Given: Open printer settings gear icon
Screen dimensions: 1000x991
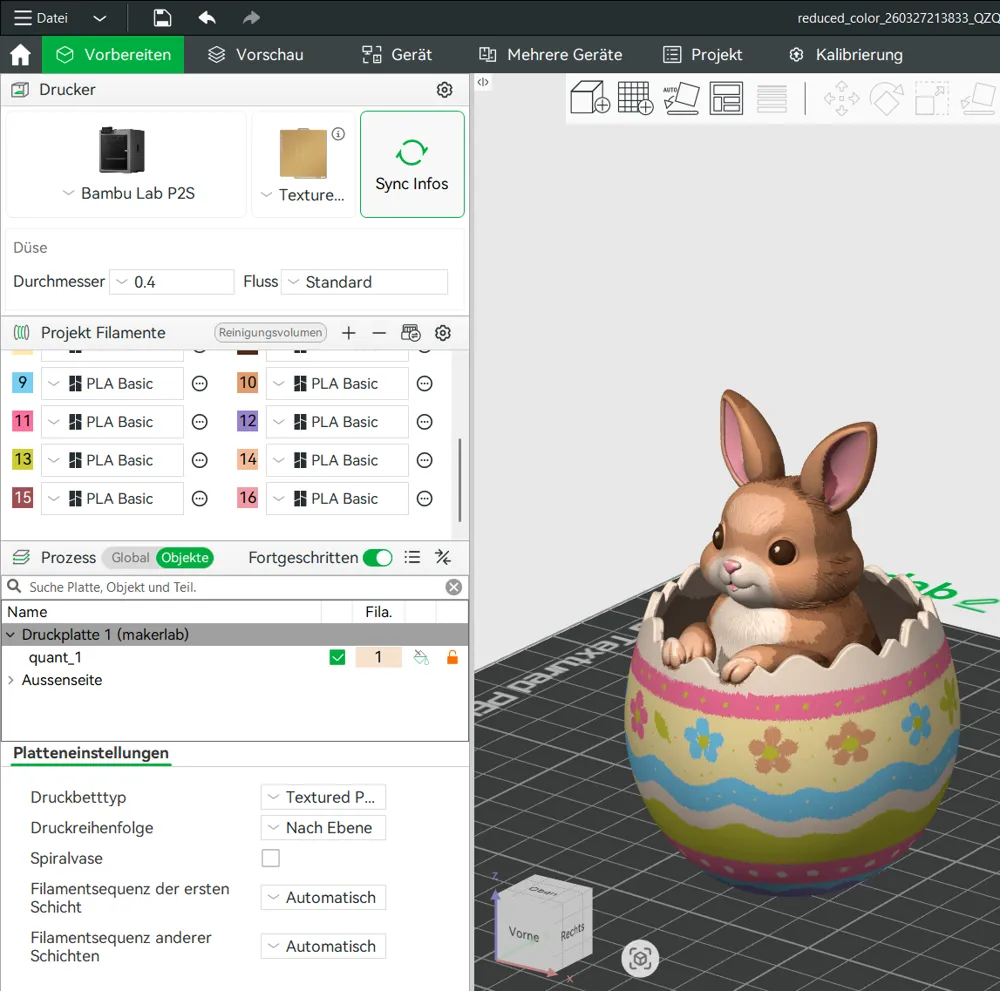Looking at the screenshot, I should pos(445,90).
